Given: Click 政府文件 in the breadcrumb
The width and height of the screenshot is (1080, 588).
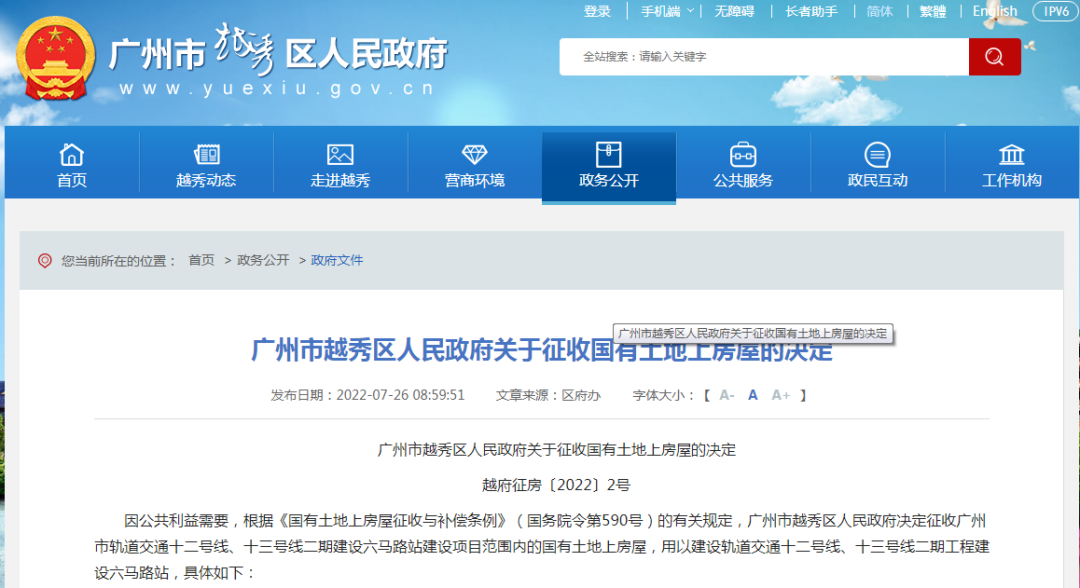Looking at the screenshot, I should (337, 260).
